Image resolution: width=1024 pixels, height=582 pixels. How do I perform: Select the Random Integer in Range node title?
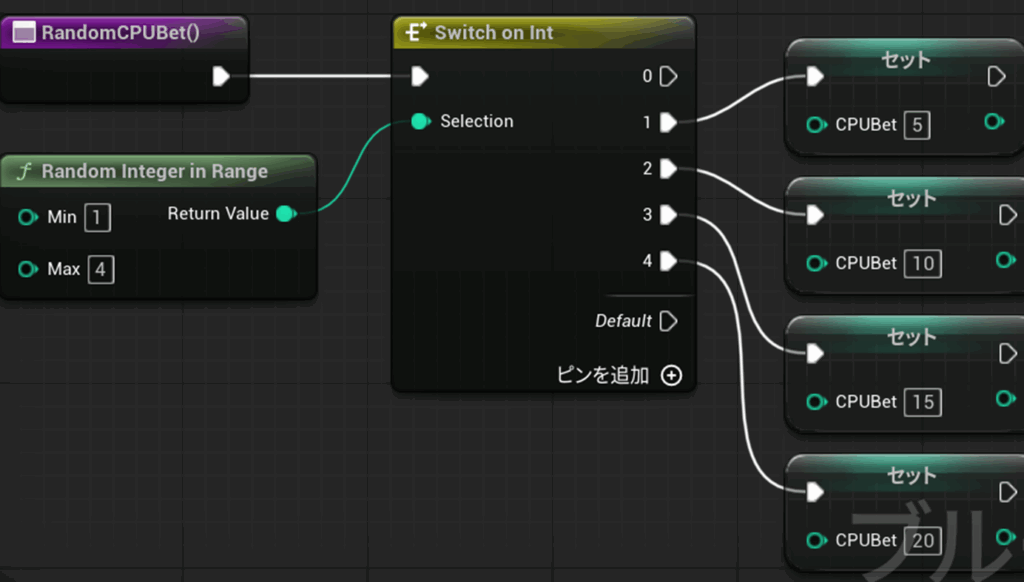pyautogui.click(x=154, y=172)
